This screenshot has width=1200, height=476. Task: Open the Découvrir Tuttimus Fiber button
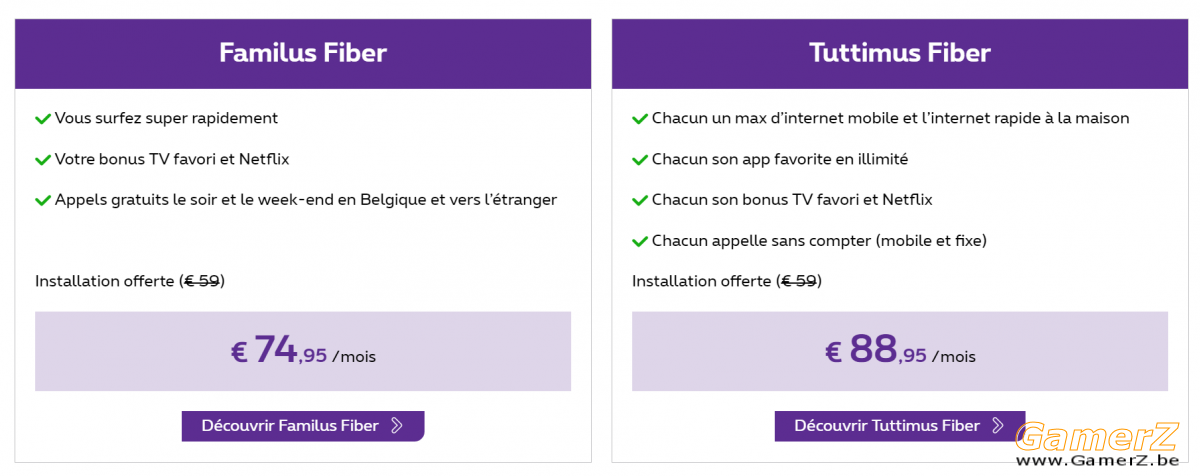coord(900,426)
